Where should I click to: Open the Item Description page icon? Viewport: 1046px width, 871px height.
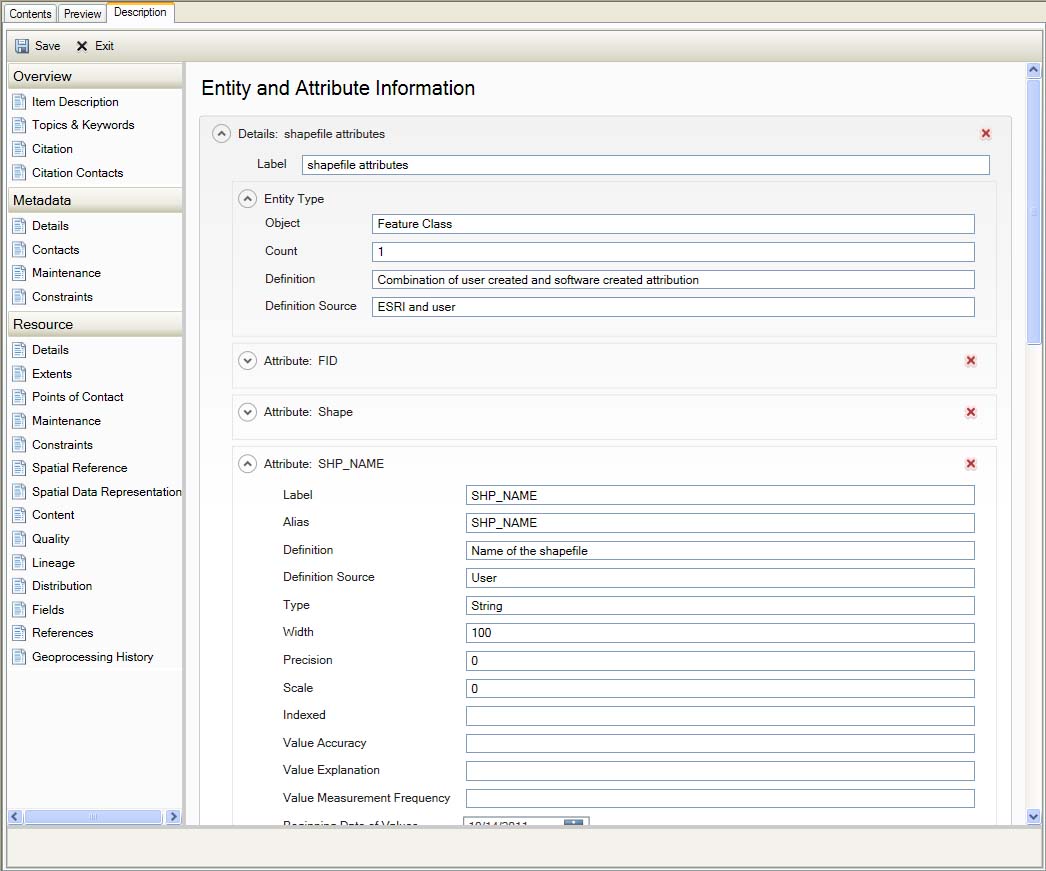point(18,102)
